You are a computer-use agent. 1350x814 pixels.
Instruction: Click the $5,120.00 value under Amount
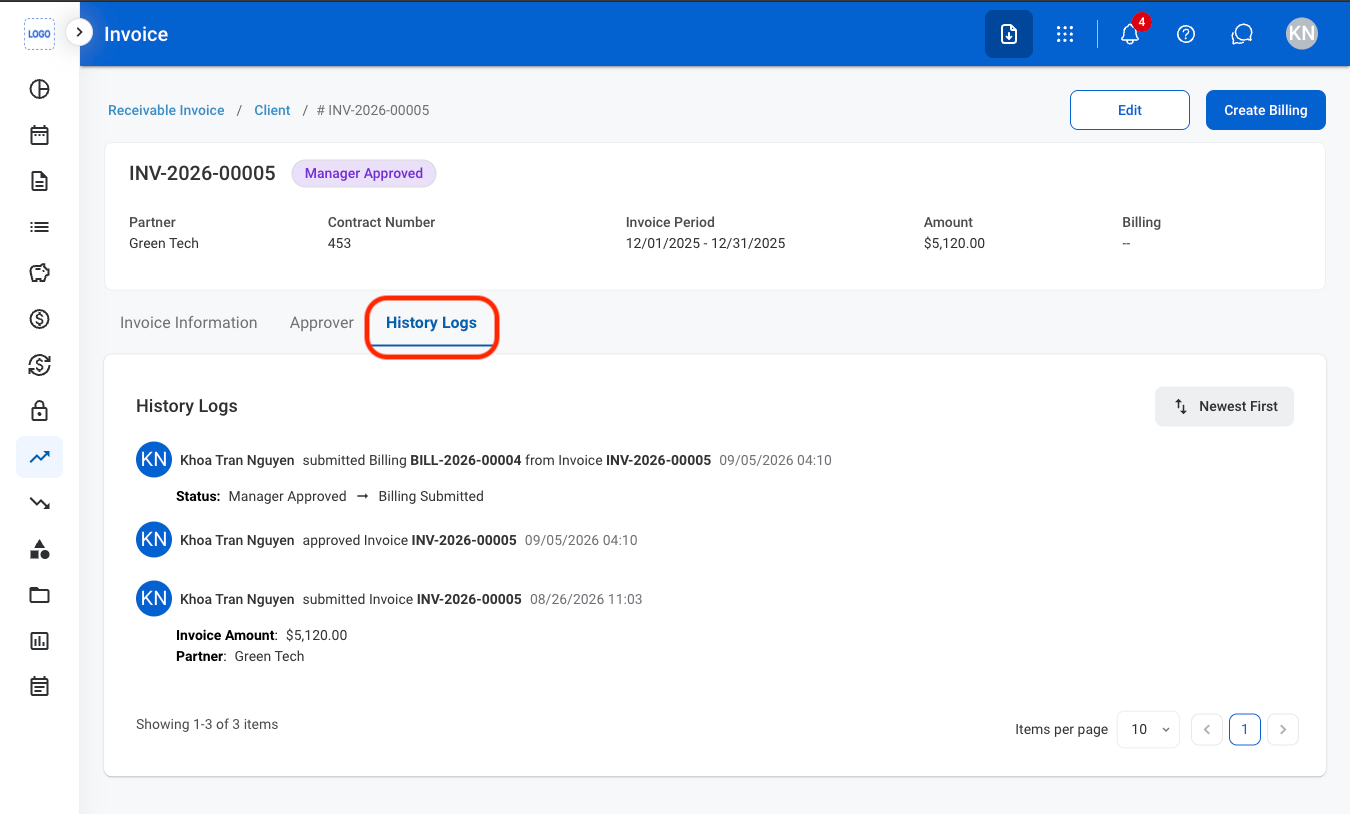pos(954,243)
